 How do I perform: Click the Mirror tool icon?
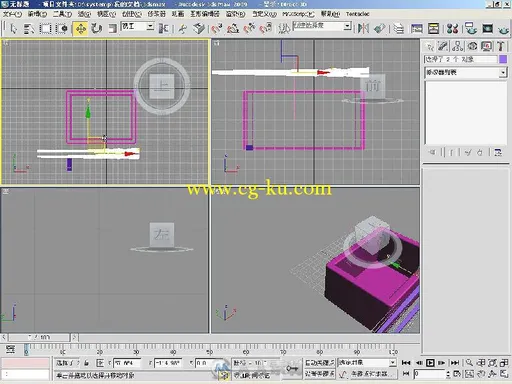coord(363,29)
